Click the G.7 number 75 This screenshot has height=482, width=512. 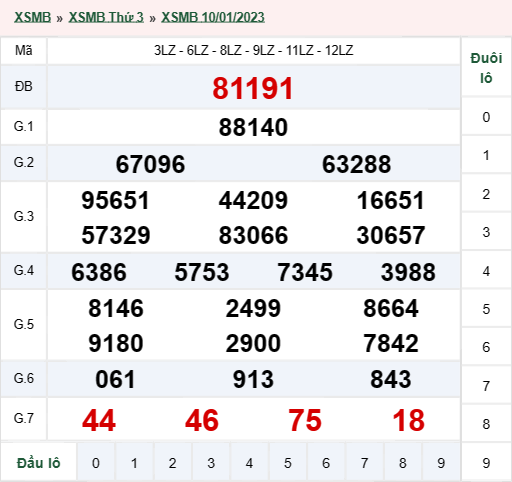pos(305,420)
